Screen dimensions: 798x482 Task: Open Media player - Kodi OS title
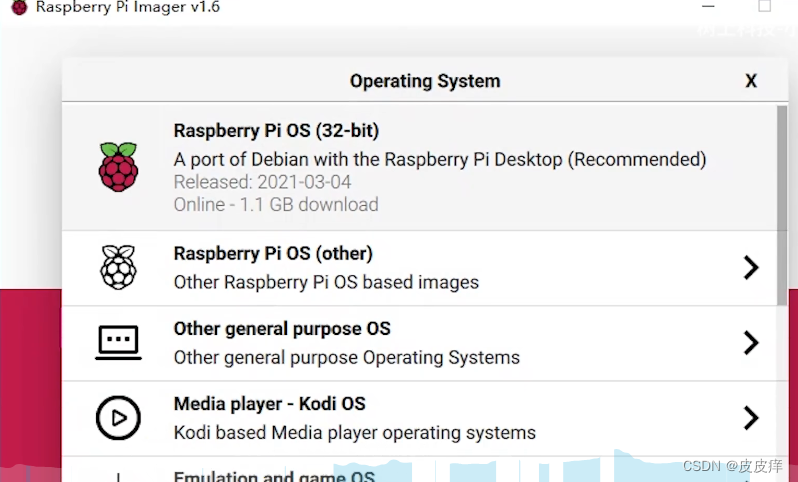pos(270,404)
